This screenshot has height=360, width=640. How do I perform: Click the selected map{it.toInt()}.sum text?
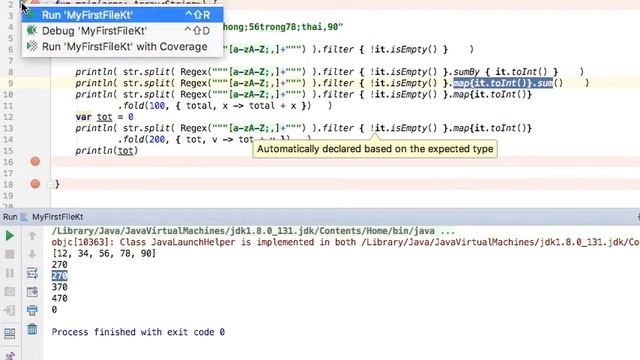(x=503, y=83)
